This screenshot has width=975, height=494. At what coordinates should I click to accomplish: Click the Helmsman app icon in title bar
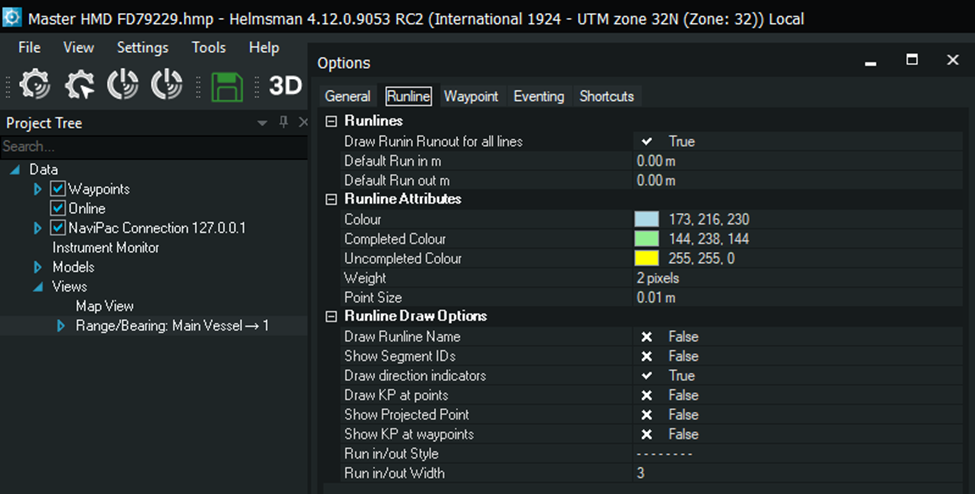[x=12, y=17]
